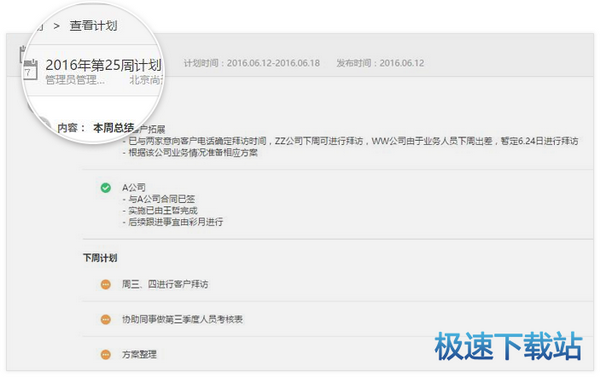This screenshot has width=600, height=378.
Task: Click the 协助同事做第三季度人员考核表 plan item
Action: (x=182, y=319)
